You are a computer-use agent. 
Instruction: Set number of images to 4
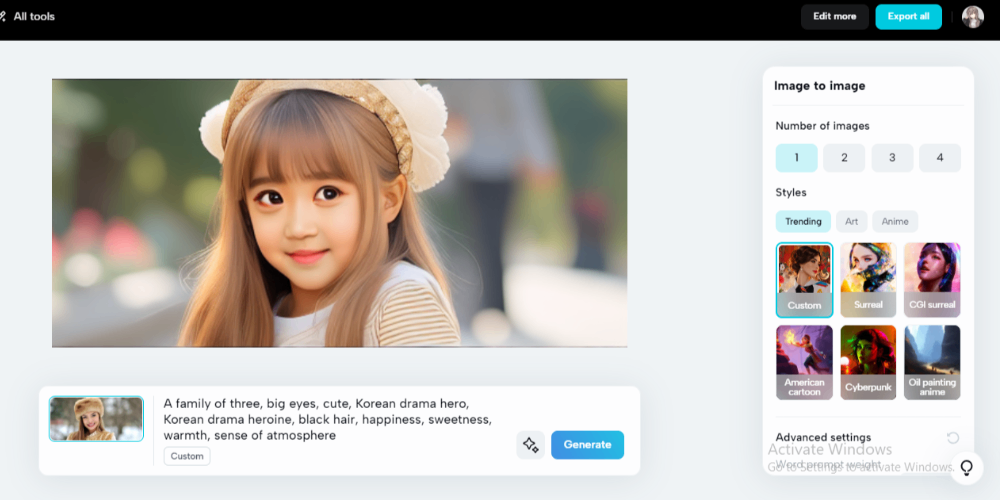[939, 158]
